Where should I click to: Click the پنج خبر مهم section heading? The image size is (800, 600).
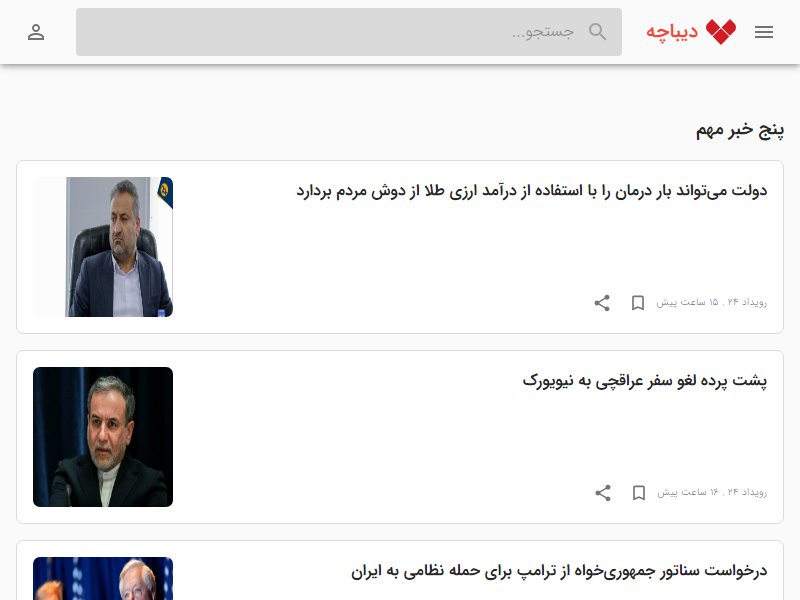click(x=740, y=130)
